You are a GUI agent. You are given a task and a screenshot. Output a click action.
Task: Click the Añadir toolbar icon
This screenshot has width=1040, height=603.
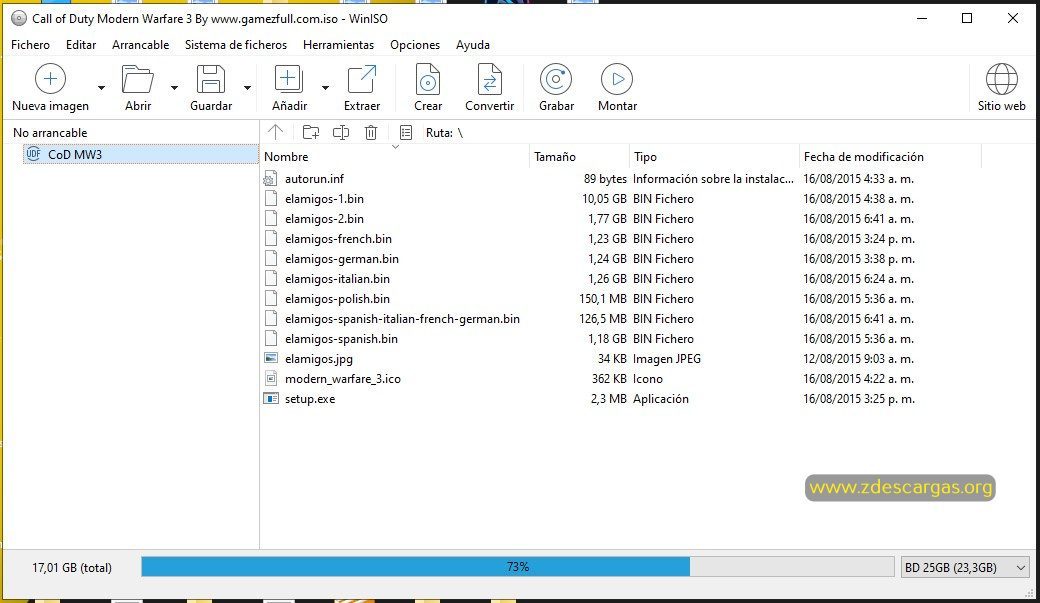(x=289, y=79)
